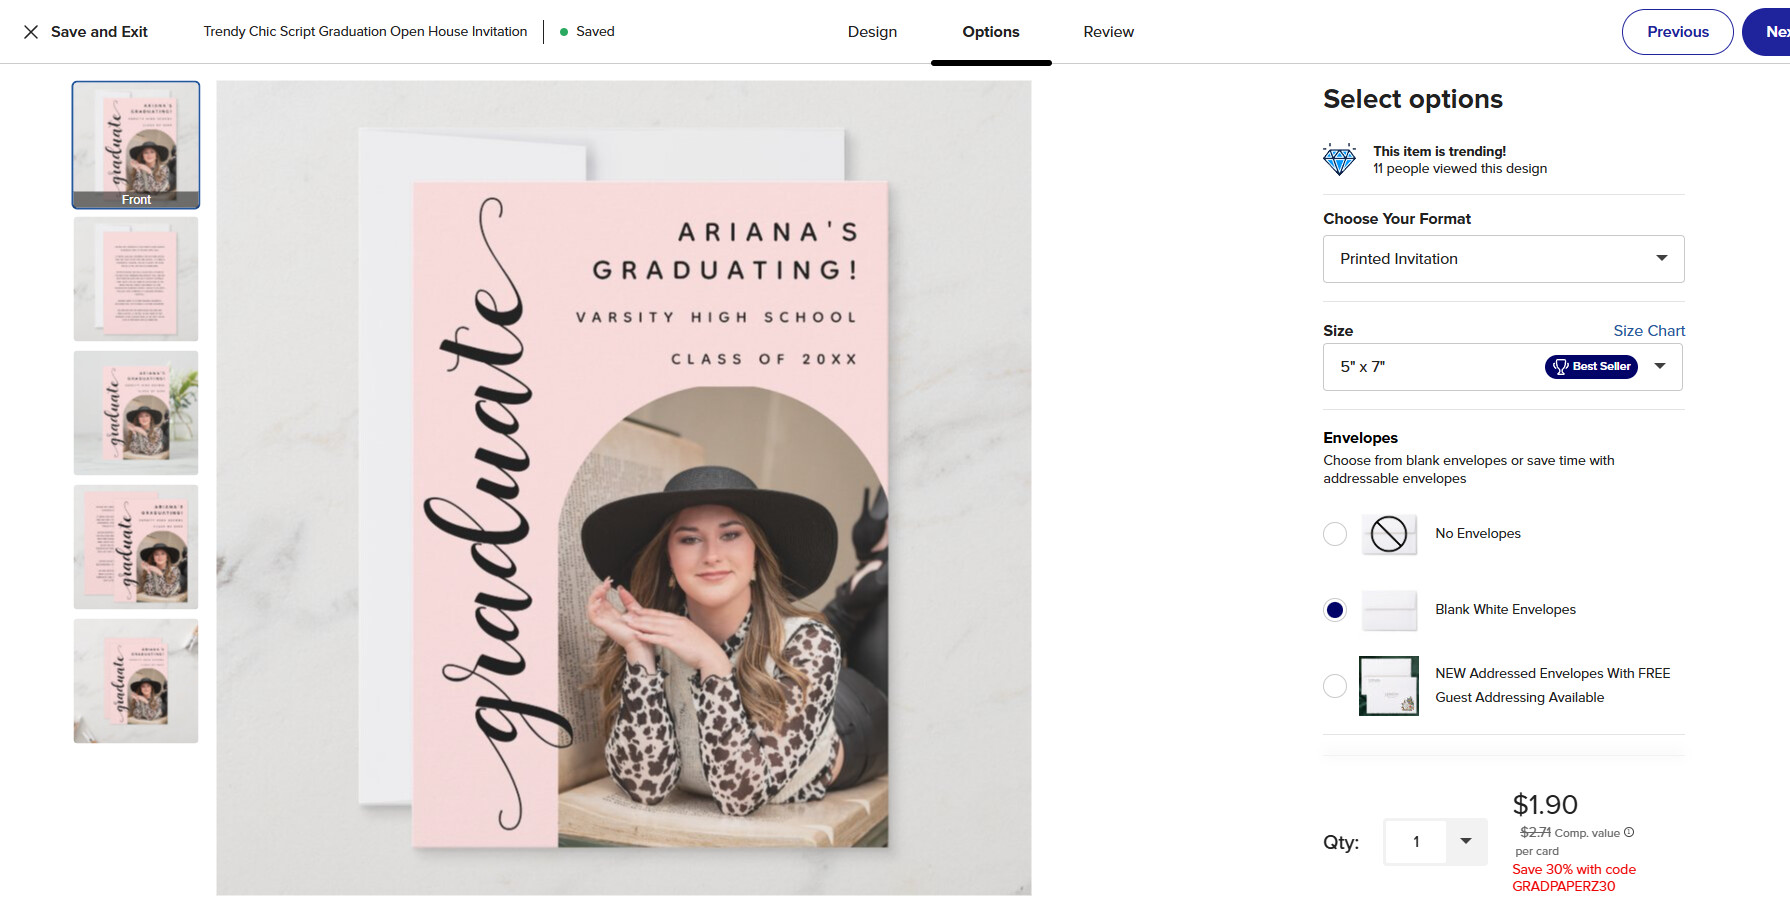Expand the Size dropdown arrow

tap(1660, 367)
